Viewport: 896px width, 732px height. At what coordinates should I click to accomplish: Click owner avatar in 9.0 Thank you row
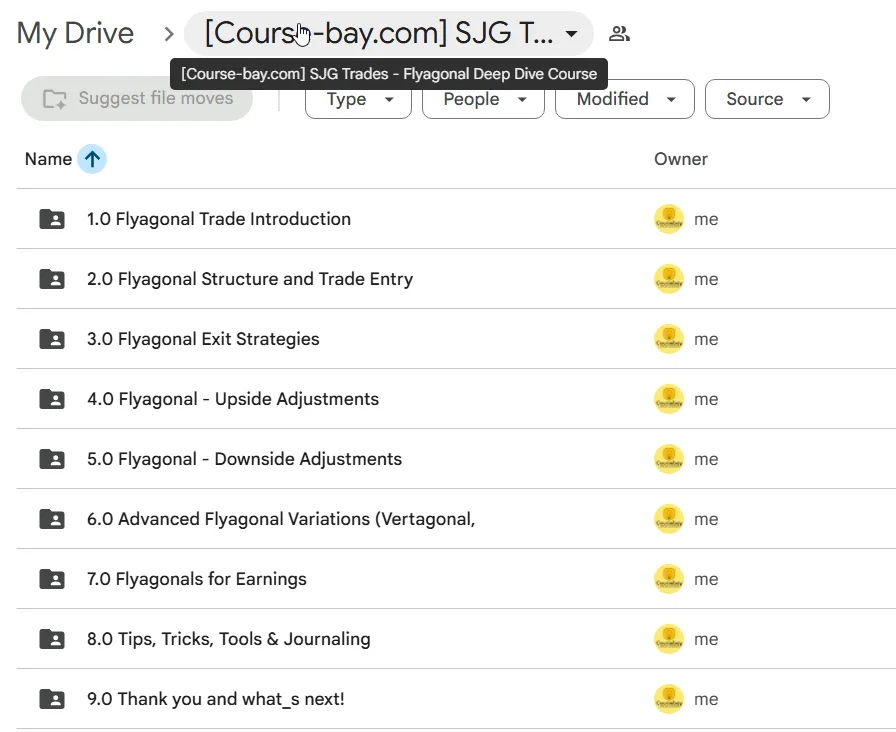pyautogui.click(x=669, y=699)
